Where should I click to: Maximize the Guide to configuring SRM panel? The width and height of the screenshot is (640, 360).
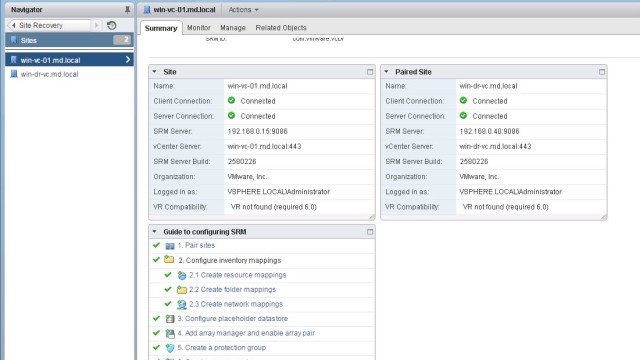click(370, 232)
